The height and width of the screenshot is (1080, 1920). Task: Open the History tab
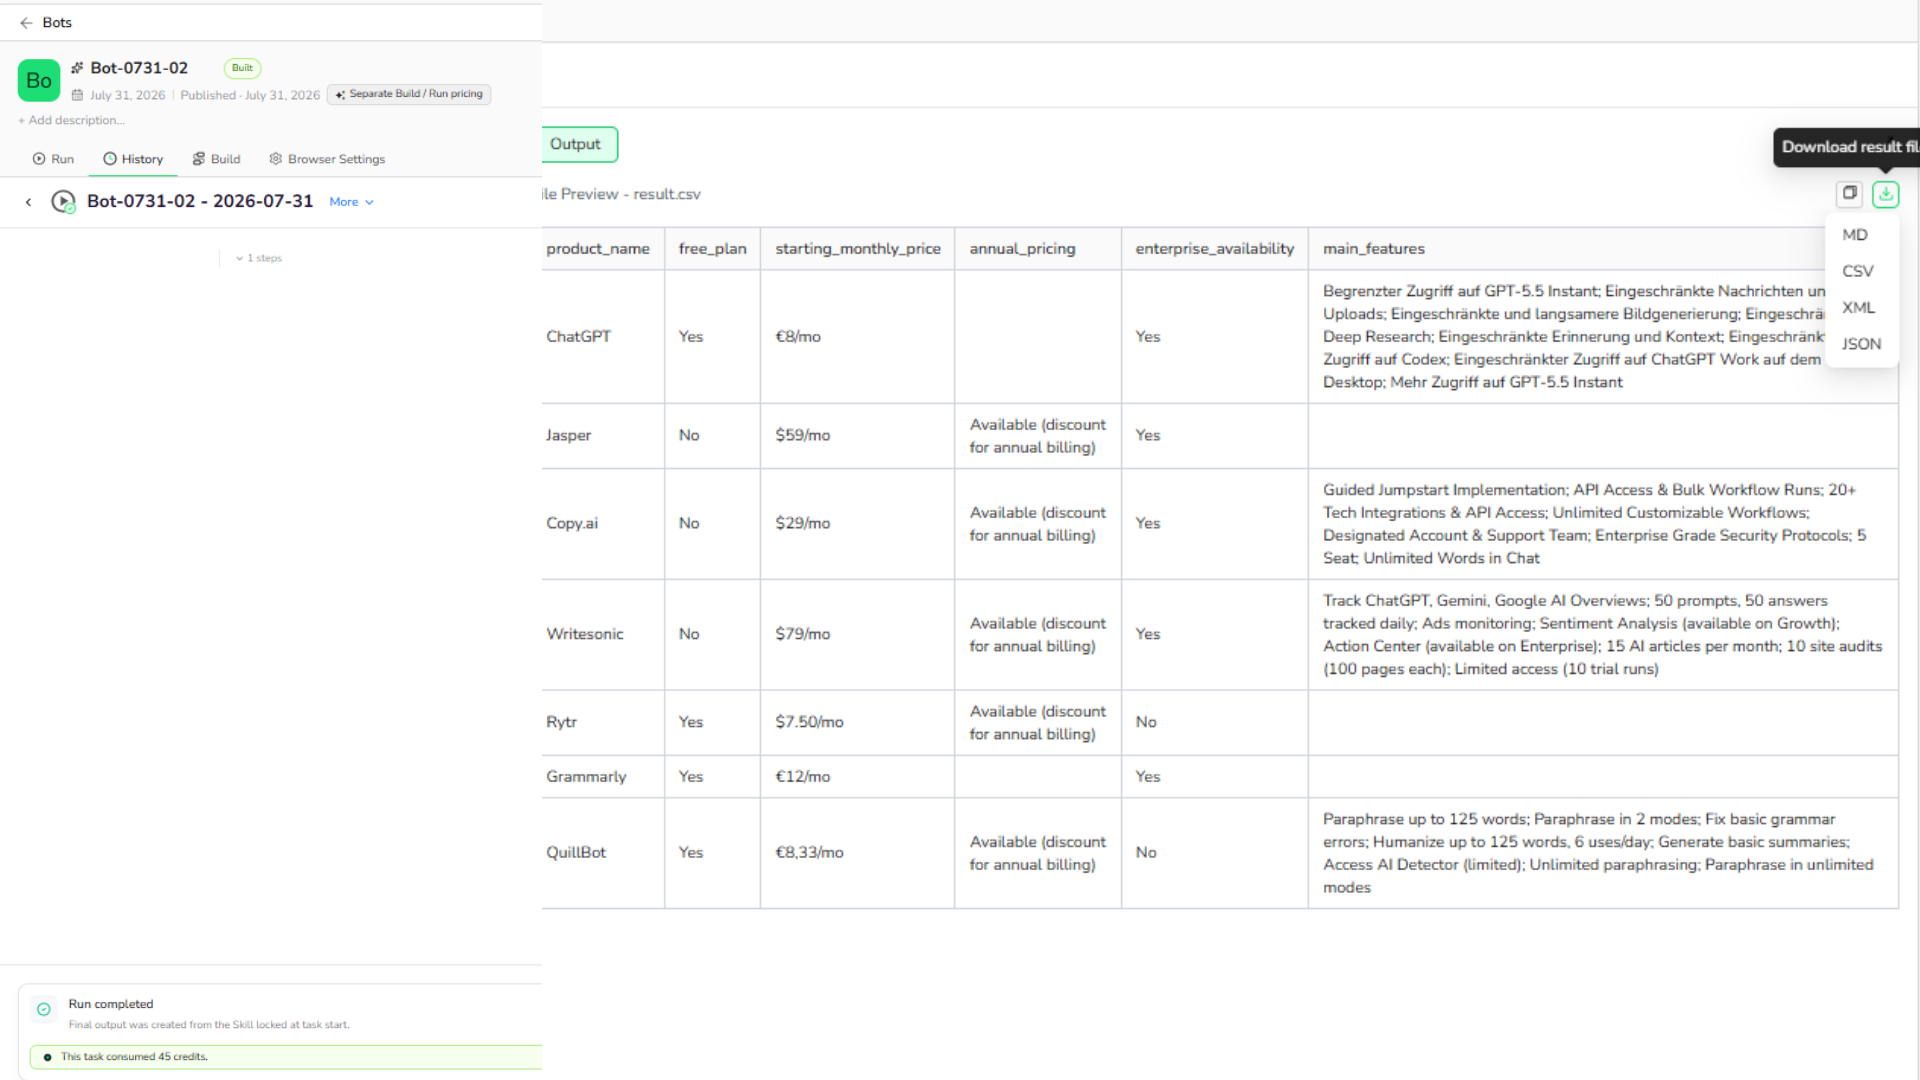[x=133, y=159]
